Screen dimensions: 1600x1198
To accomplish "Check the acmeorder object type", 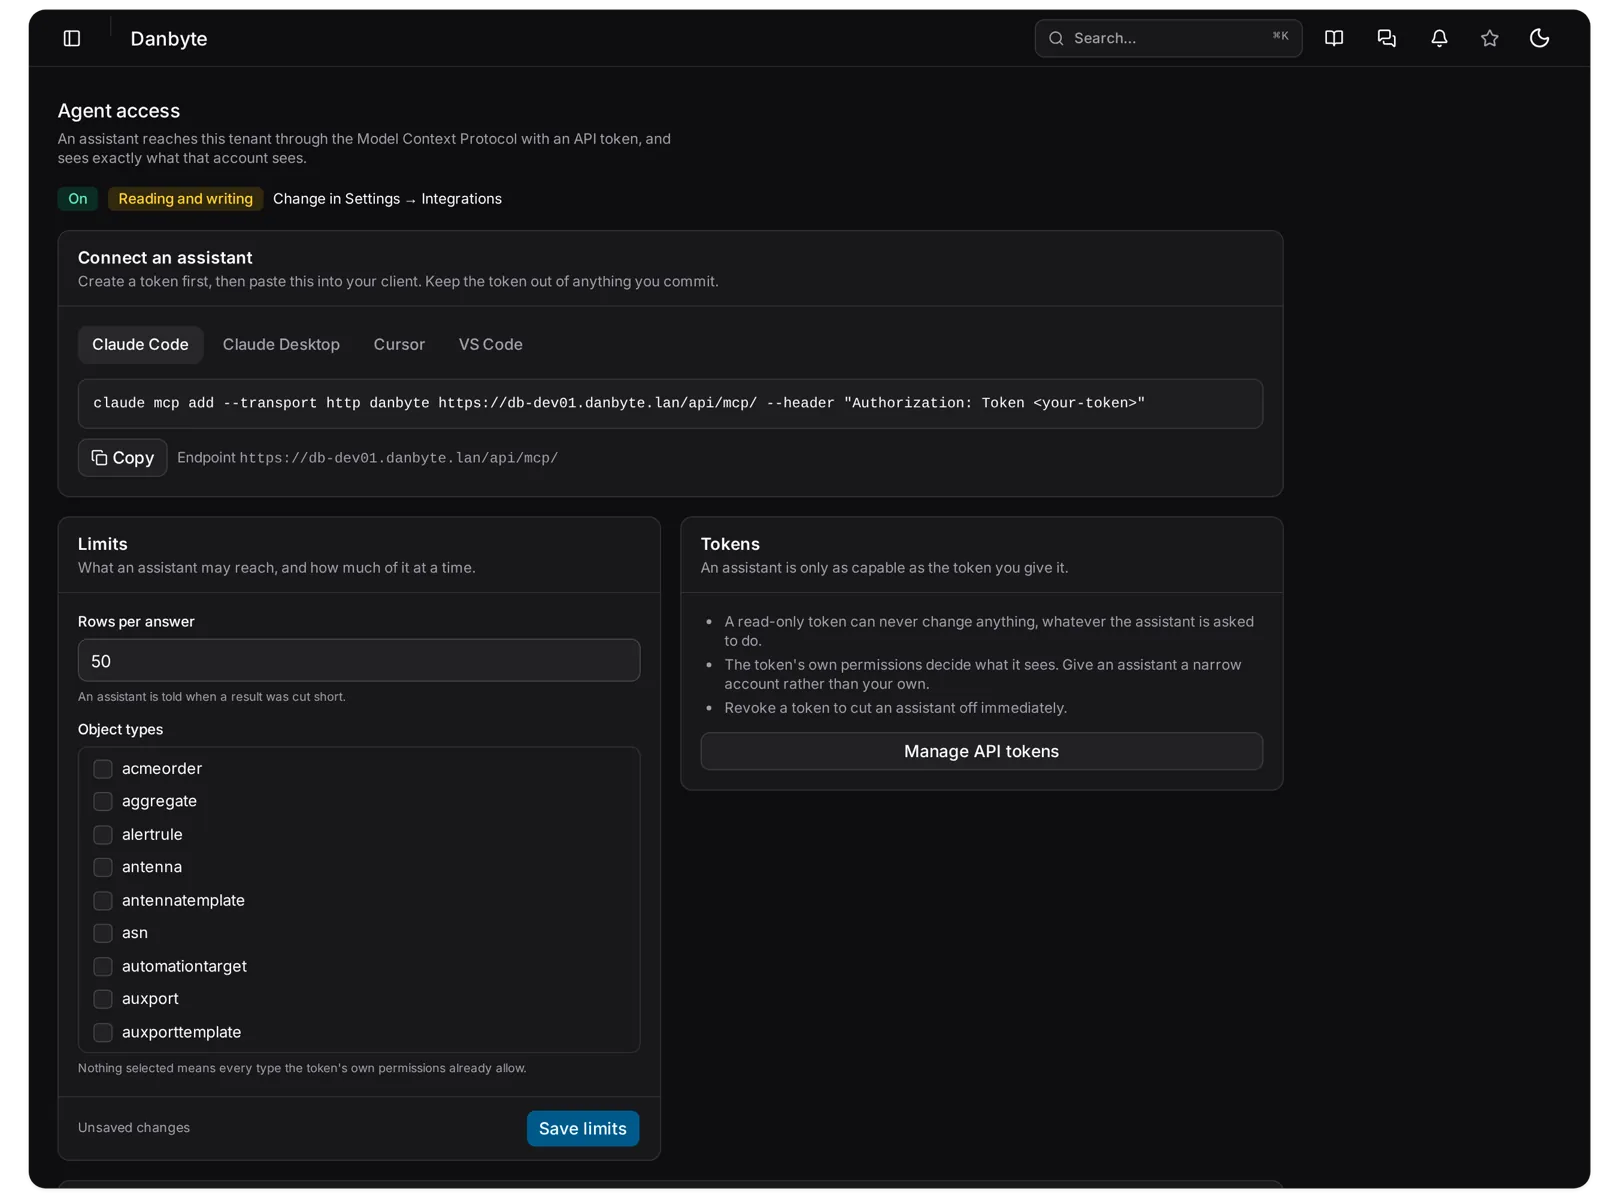I will [103, 769].
